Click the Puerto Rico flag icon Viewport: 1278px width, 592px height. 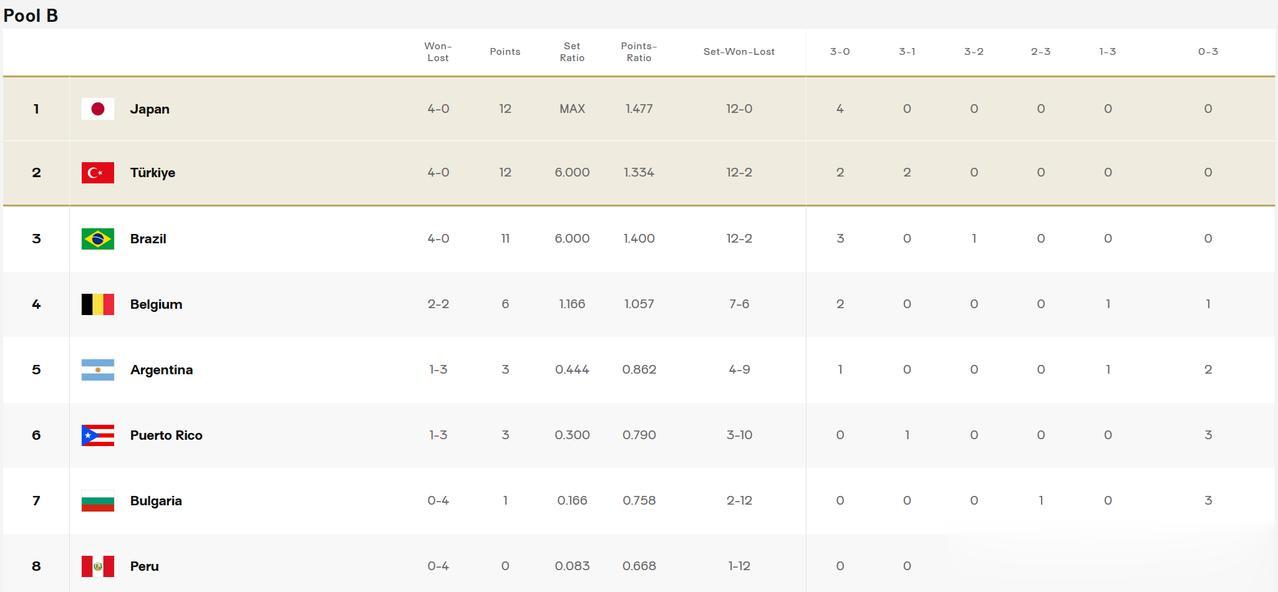(98, 435)
